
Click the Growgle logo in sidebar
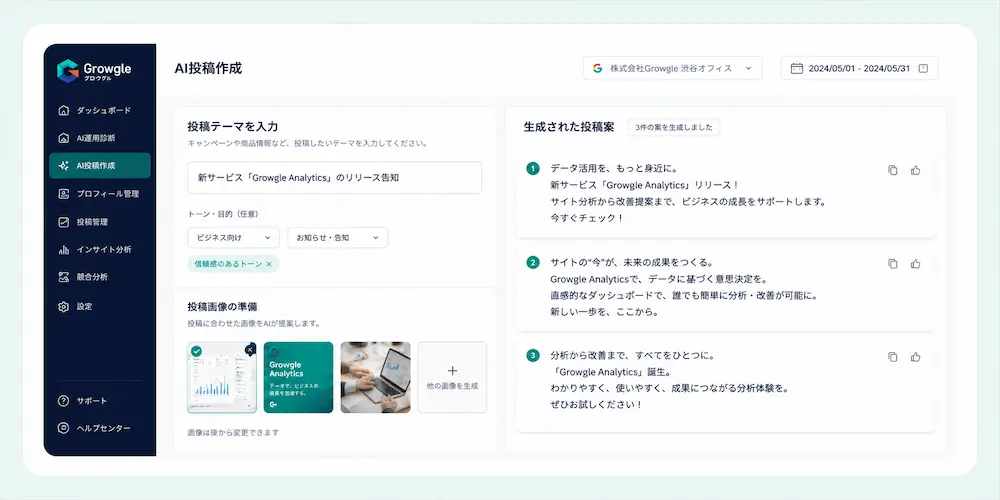coord(94,70)
